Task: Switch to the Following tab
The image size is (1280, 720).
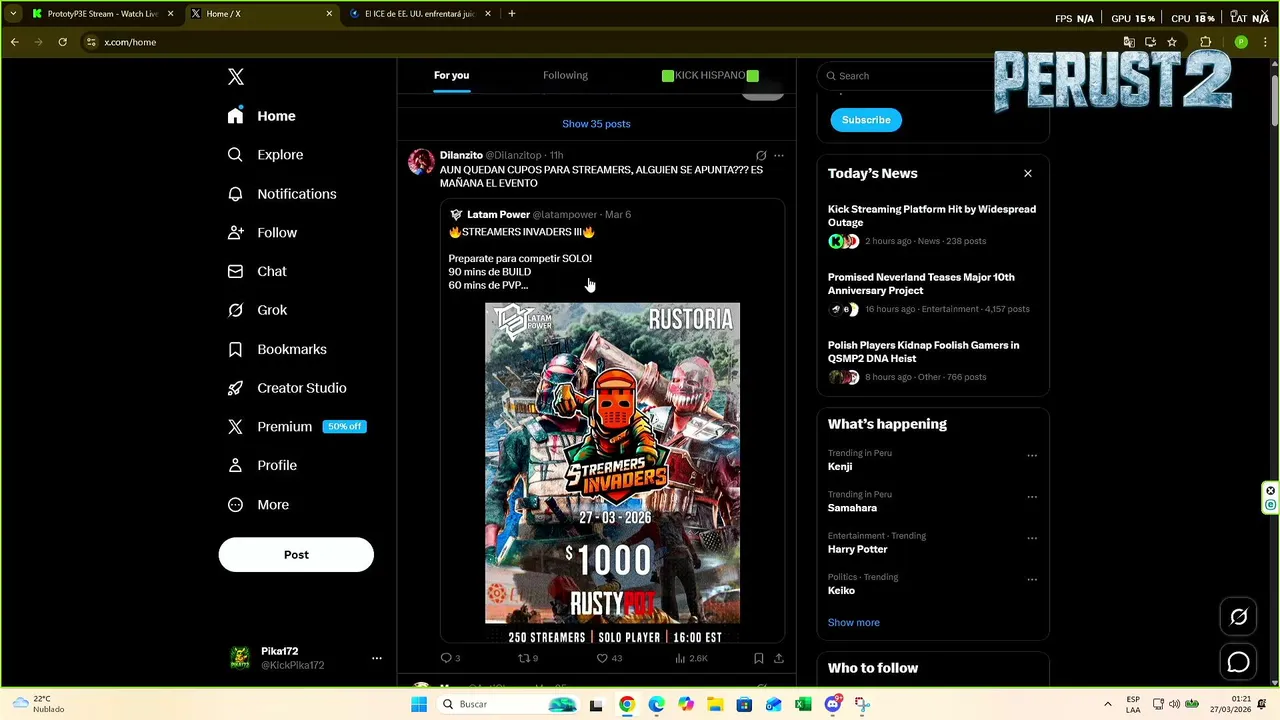Action: coord(565,75)
